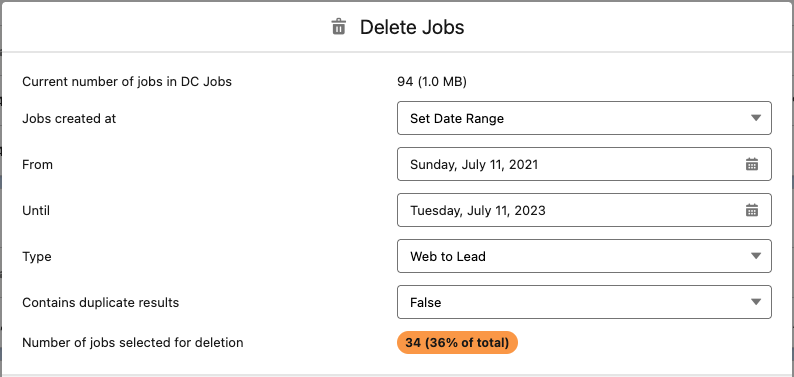Click the From field label
794x377 pixels.
click(x=37, y=164)
